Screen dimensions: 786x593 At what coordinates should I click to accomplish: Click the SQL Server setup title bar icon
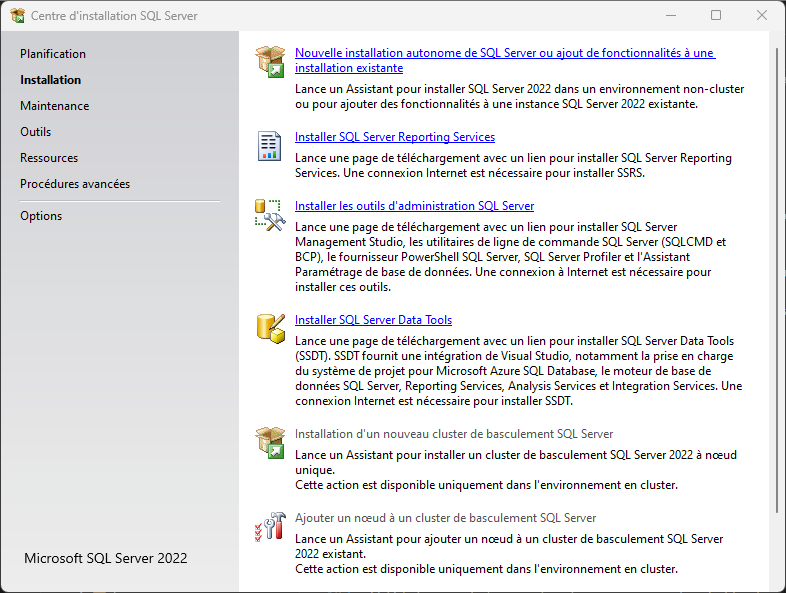[x=18, y=16]
